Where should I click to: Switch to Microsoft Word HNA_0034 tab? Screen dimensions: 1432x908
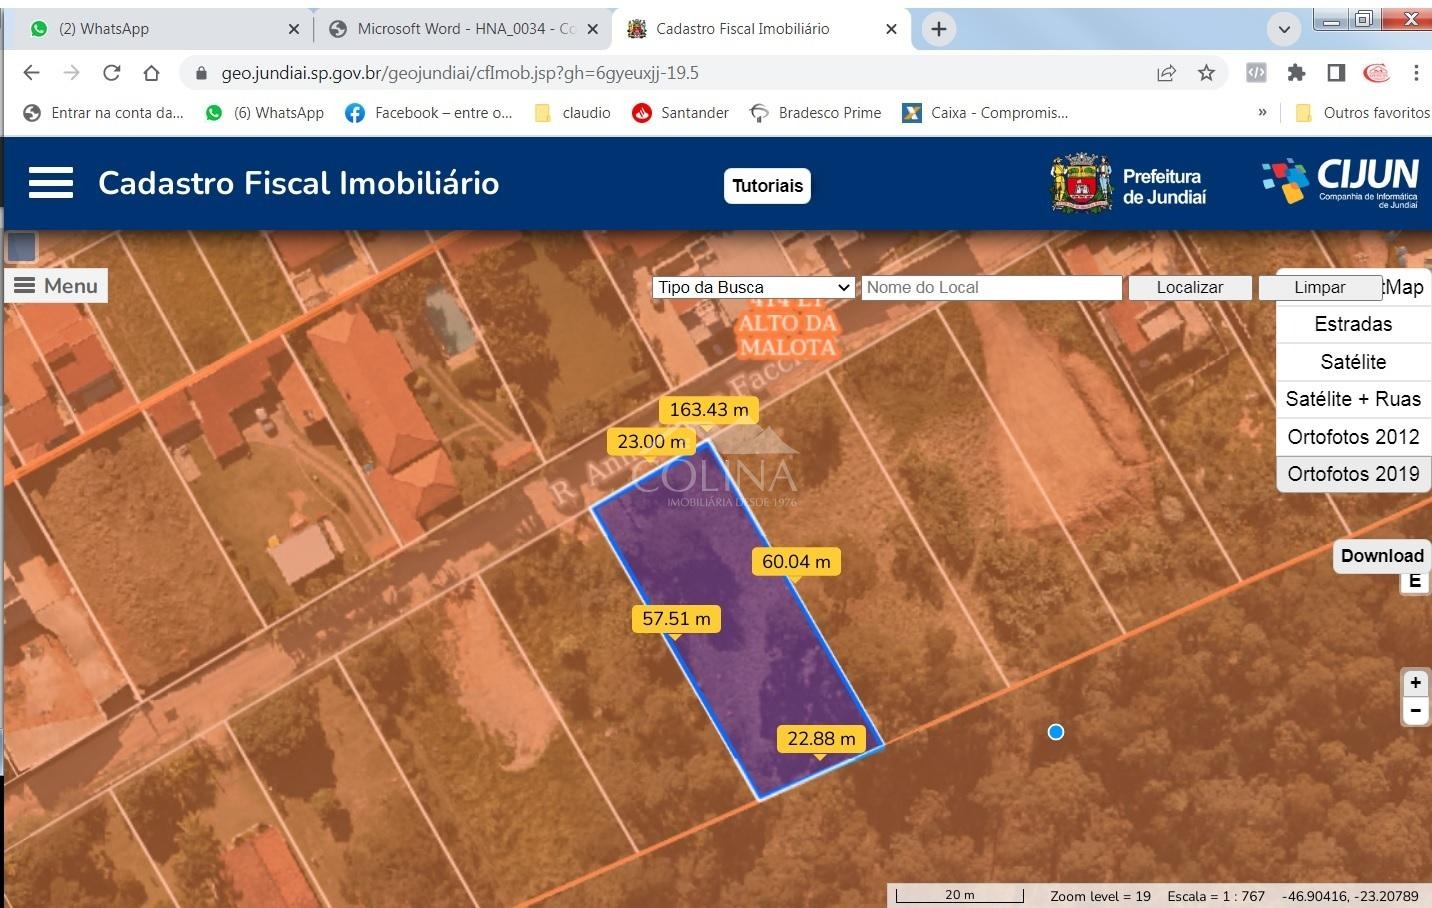tap(460, 29)
